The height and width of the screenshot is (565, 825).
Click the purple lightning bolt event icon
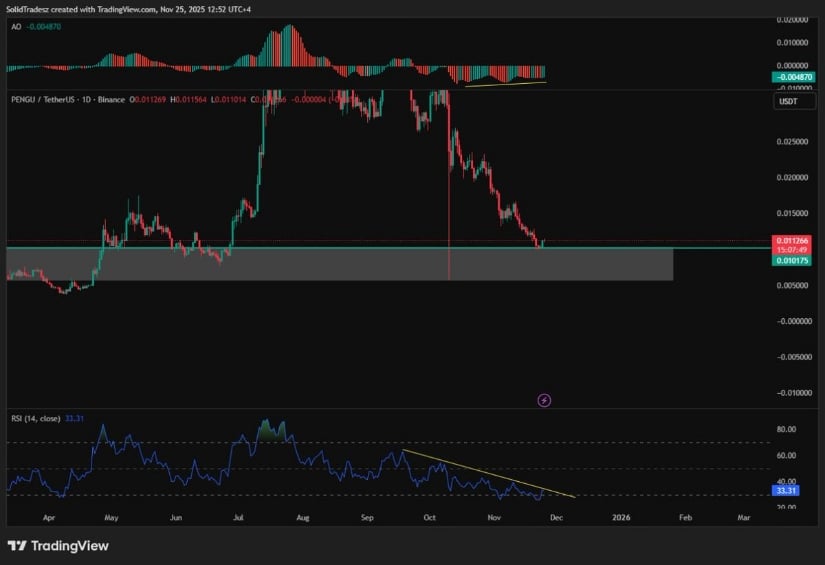[x=544, y=400]
